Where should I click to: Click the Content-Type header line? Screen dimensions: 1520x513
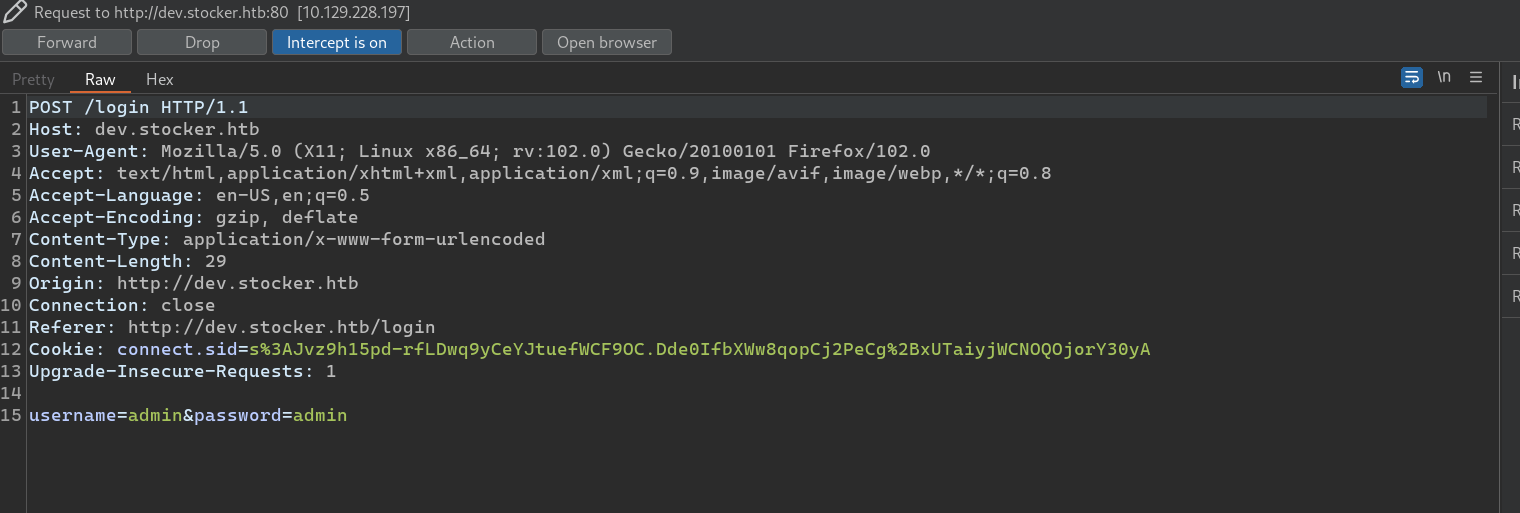coord(287,239)
